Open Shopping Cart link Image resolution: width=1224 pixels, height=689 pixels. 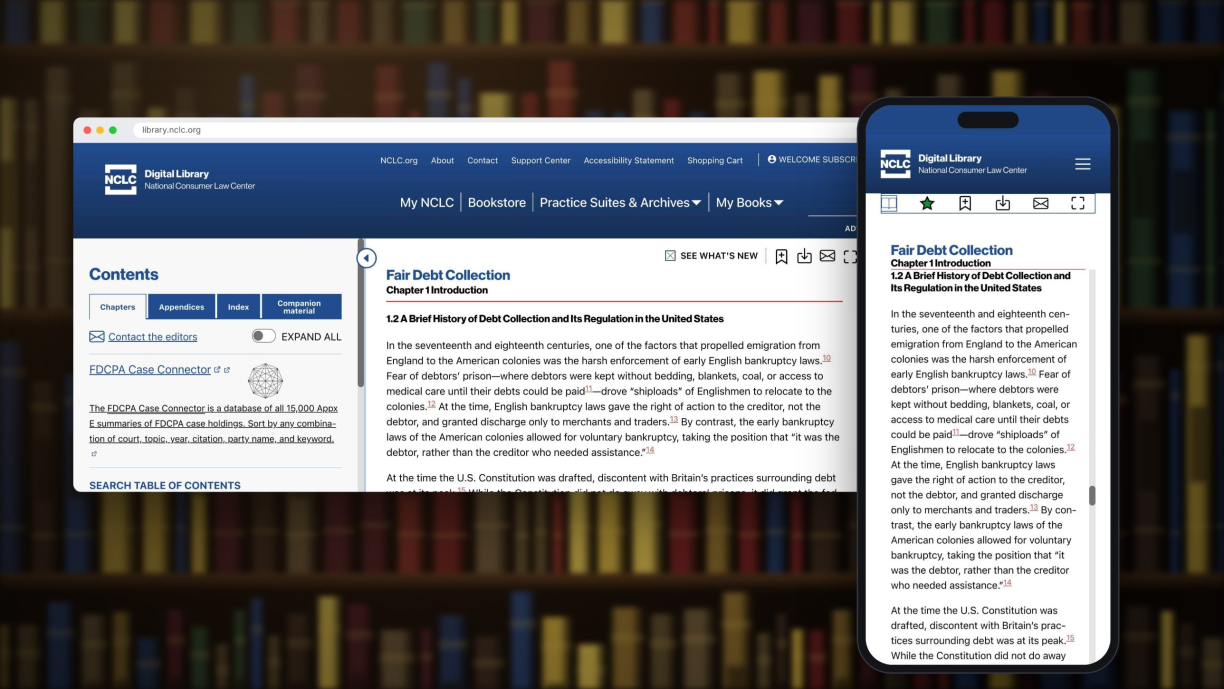715,160
